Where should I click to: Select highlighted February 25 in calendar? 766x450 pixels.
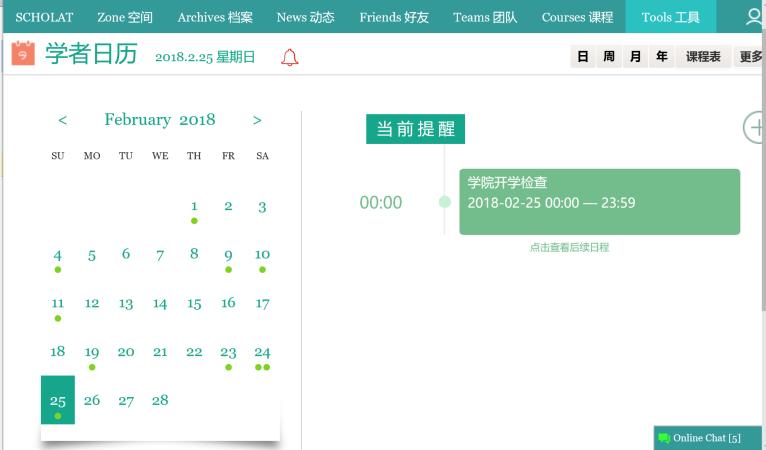point(58,400)
